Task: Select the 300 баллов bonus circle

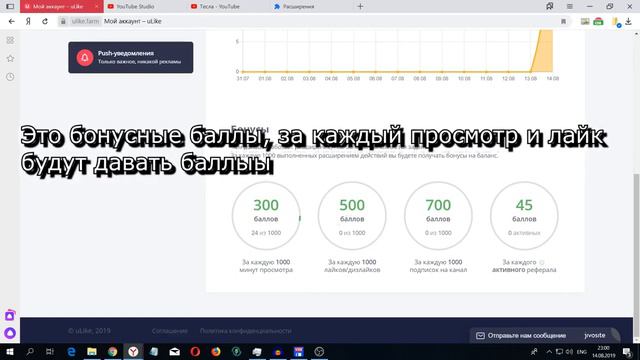Action: [266, 216]
